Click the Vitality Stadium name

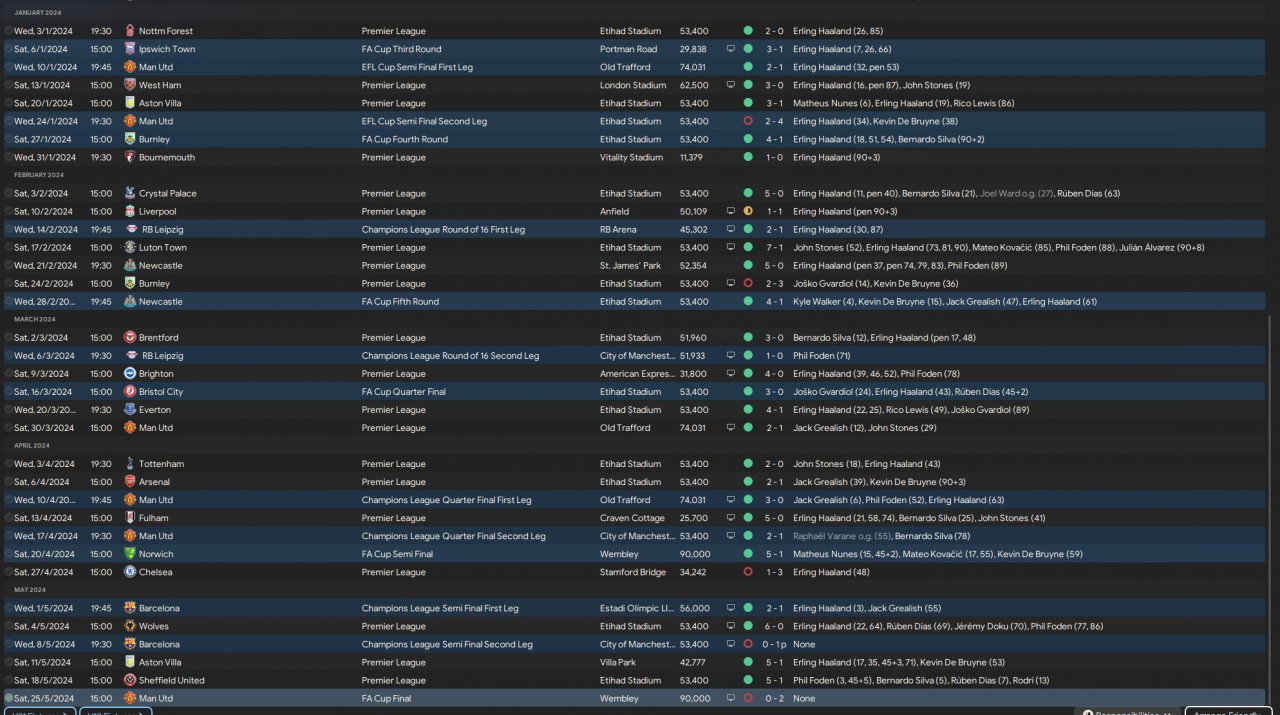coord(631,157)
